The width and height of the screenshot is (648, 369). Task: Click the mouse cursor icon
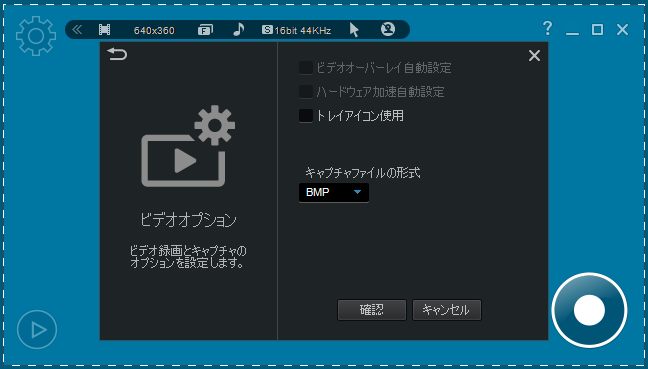354,30
